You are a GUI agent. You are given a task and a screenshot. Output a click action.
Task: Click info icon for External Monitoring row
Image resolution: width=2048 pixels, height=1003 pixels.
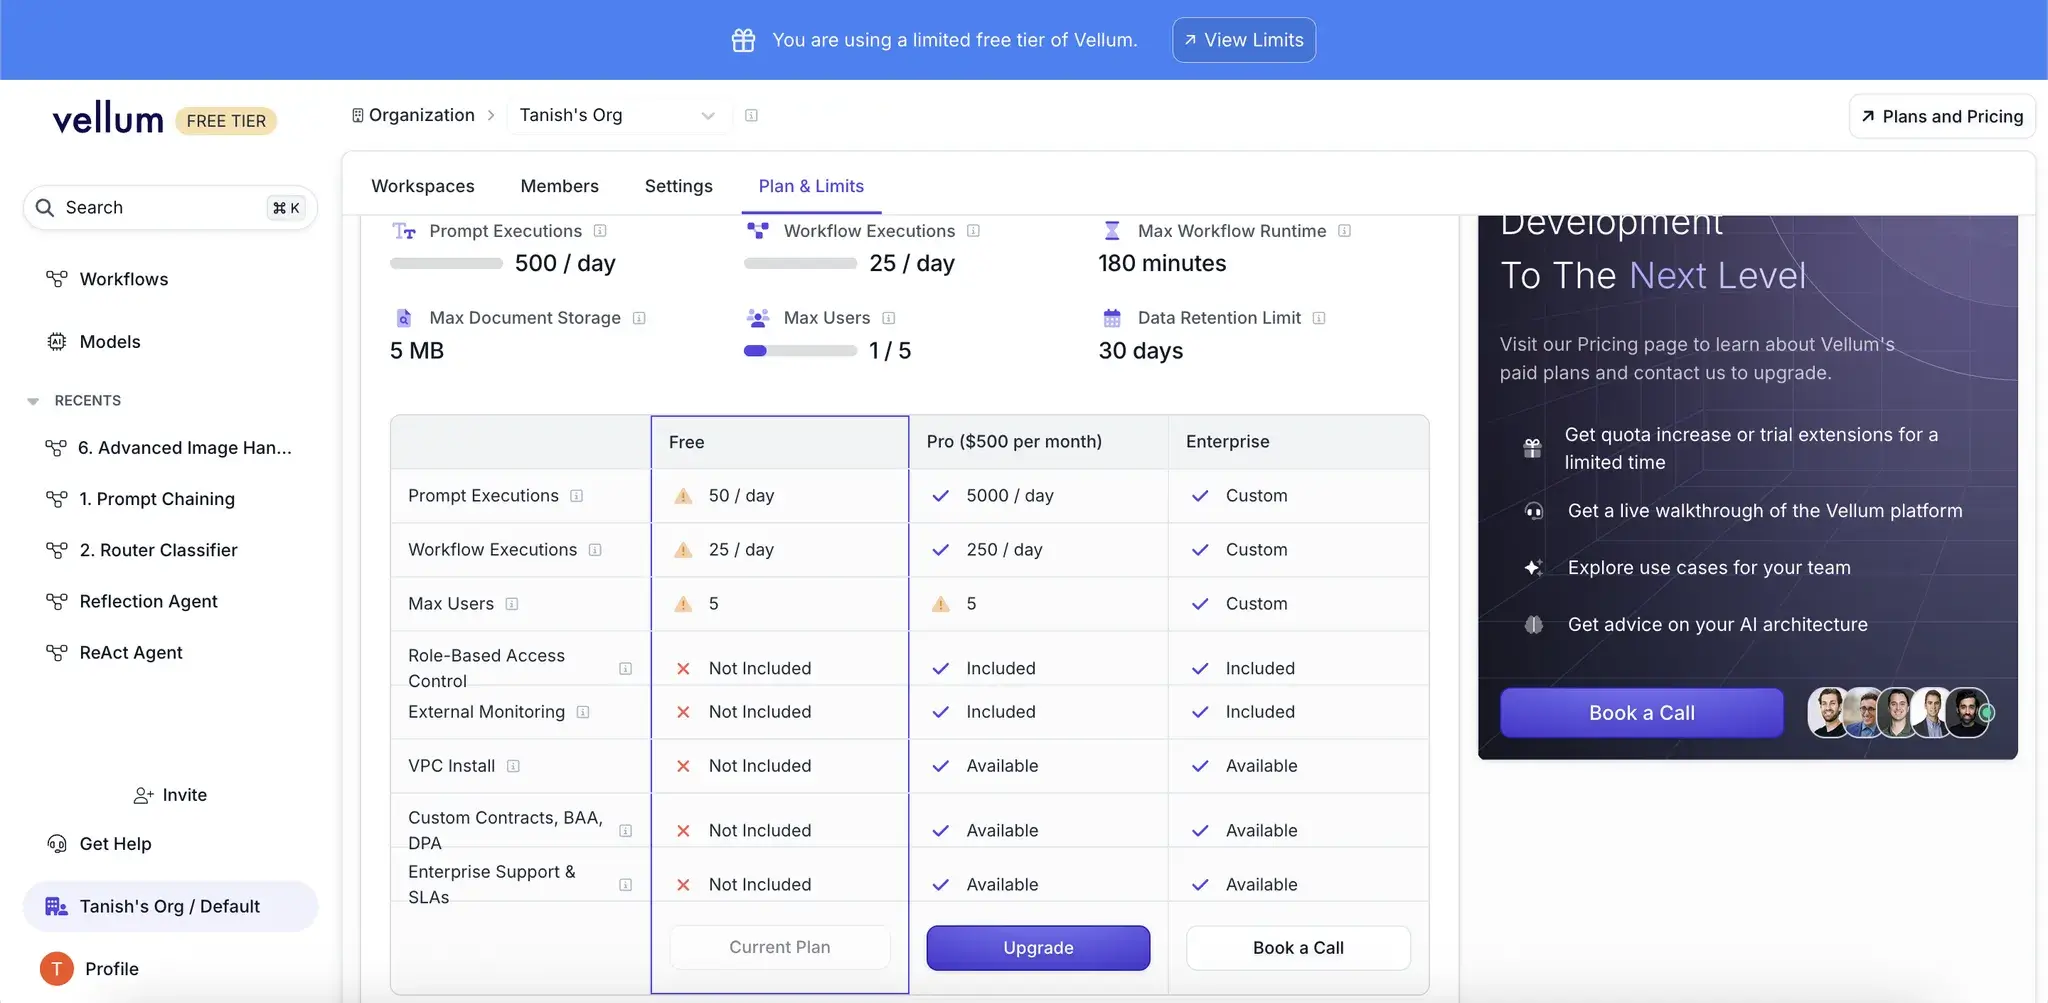pos(583,712)
